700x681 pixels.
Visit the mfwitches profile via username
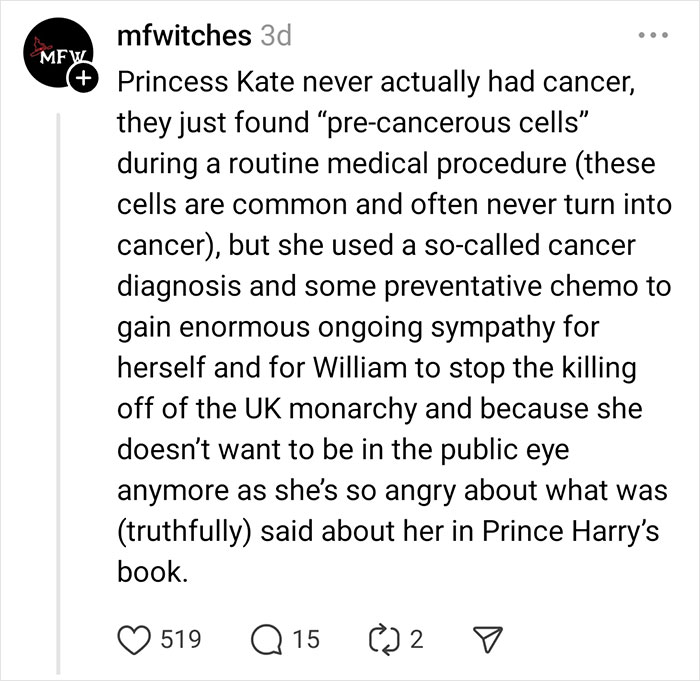pos(183,35)
